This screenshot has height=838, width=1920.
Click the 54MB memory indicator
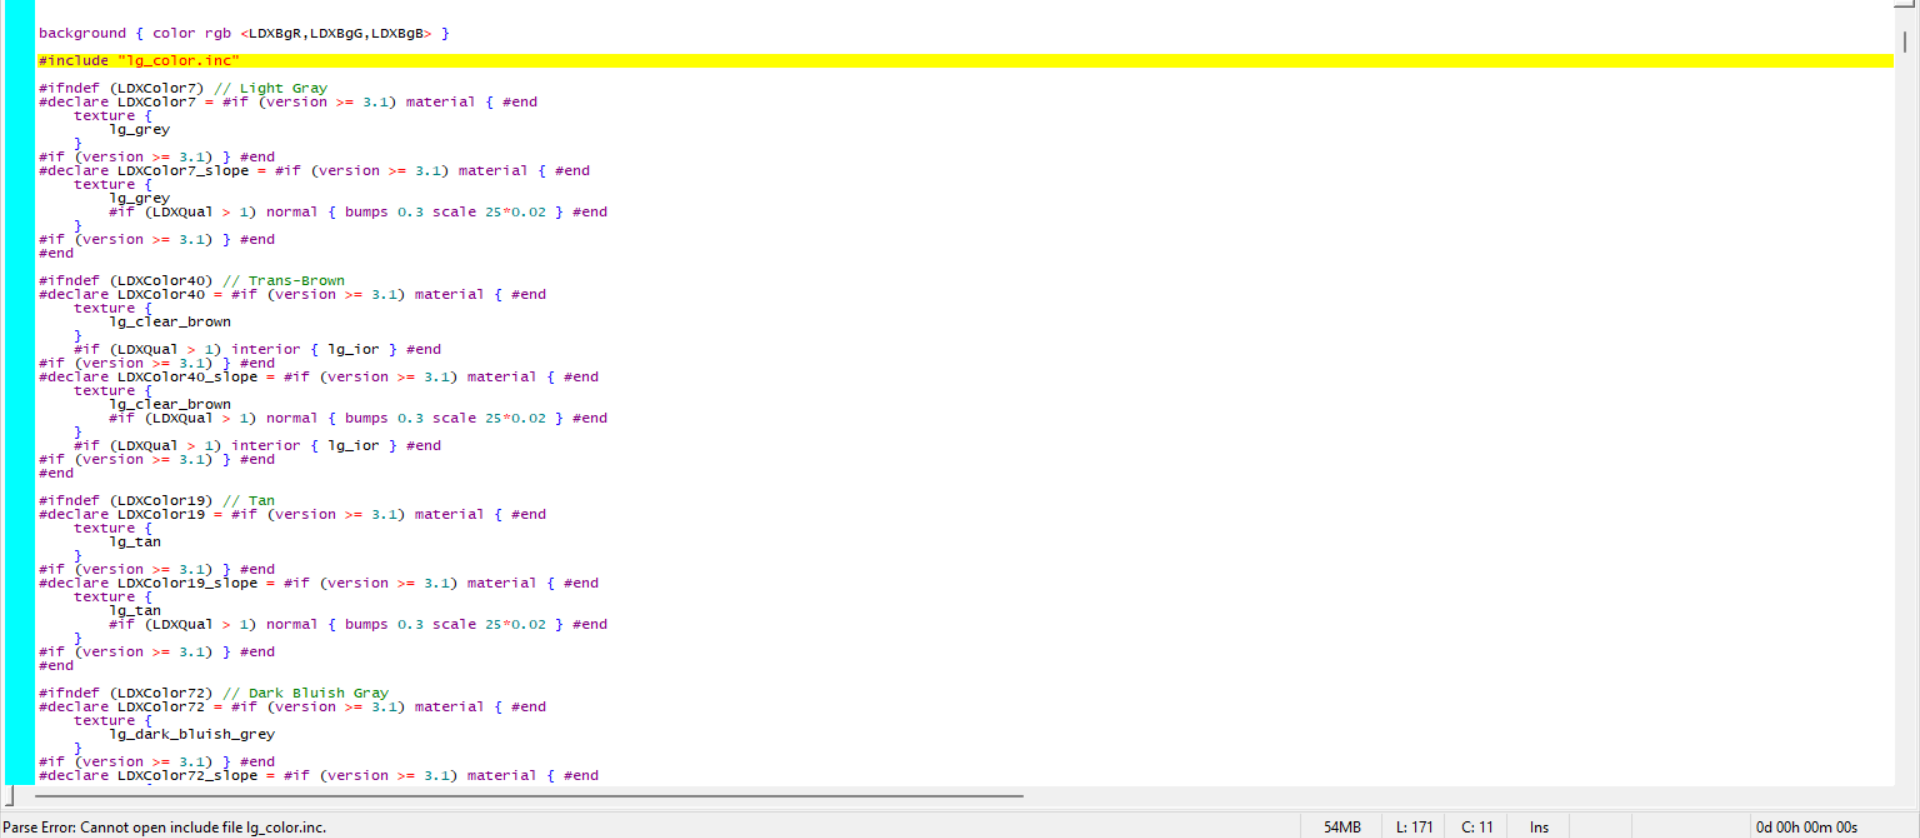pos(1342,827)
